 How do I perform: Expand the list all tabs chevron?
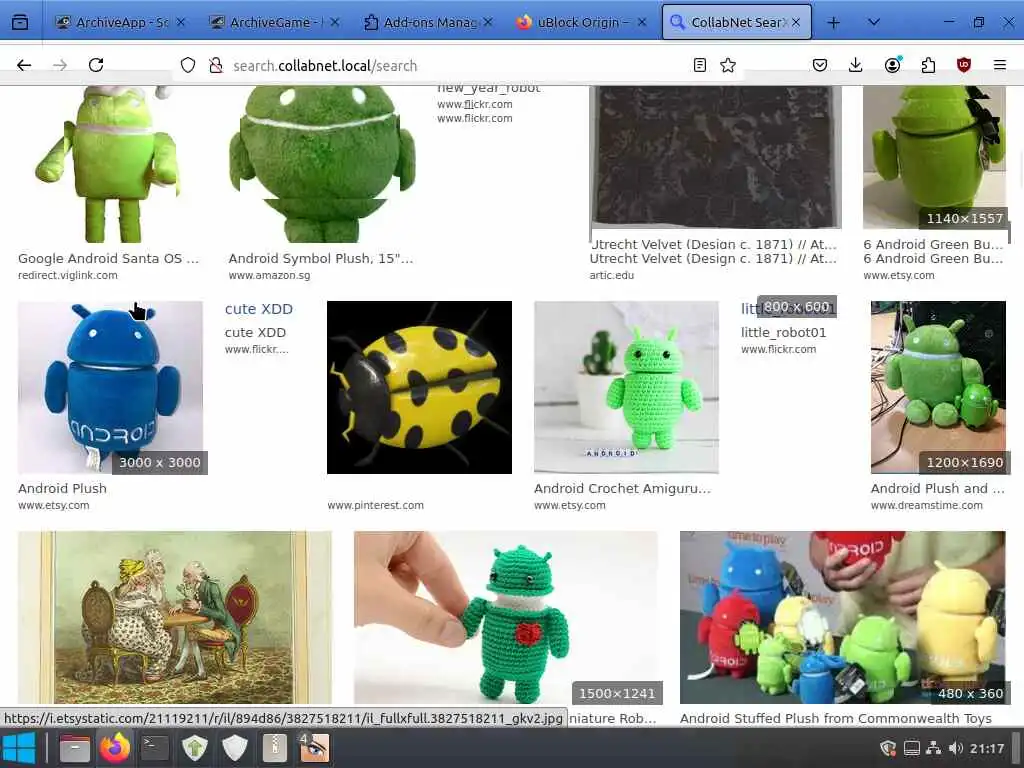(x=873, y=22)
